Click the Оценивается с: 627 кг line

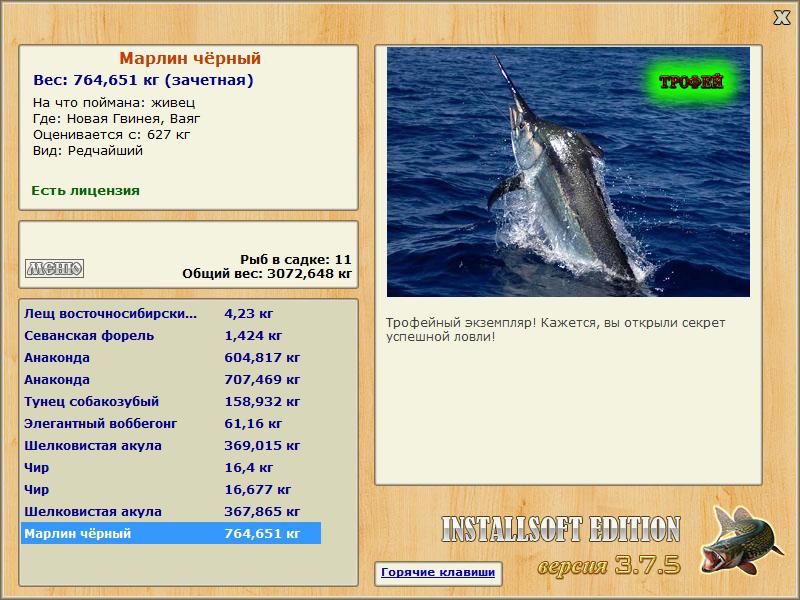(112, 135)
